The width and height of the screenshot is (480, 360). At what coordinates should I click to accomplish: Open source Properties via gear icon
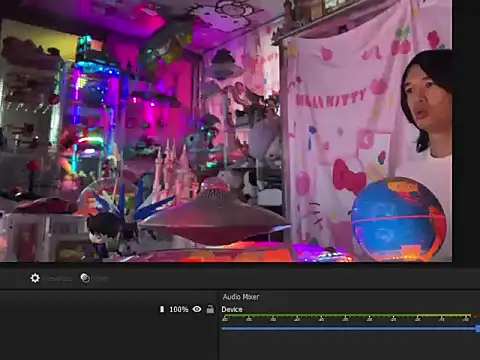click(35, 278)
